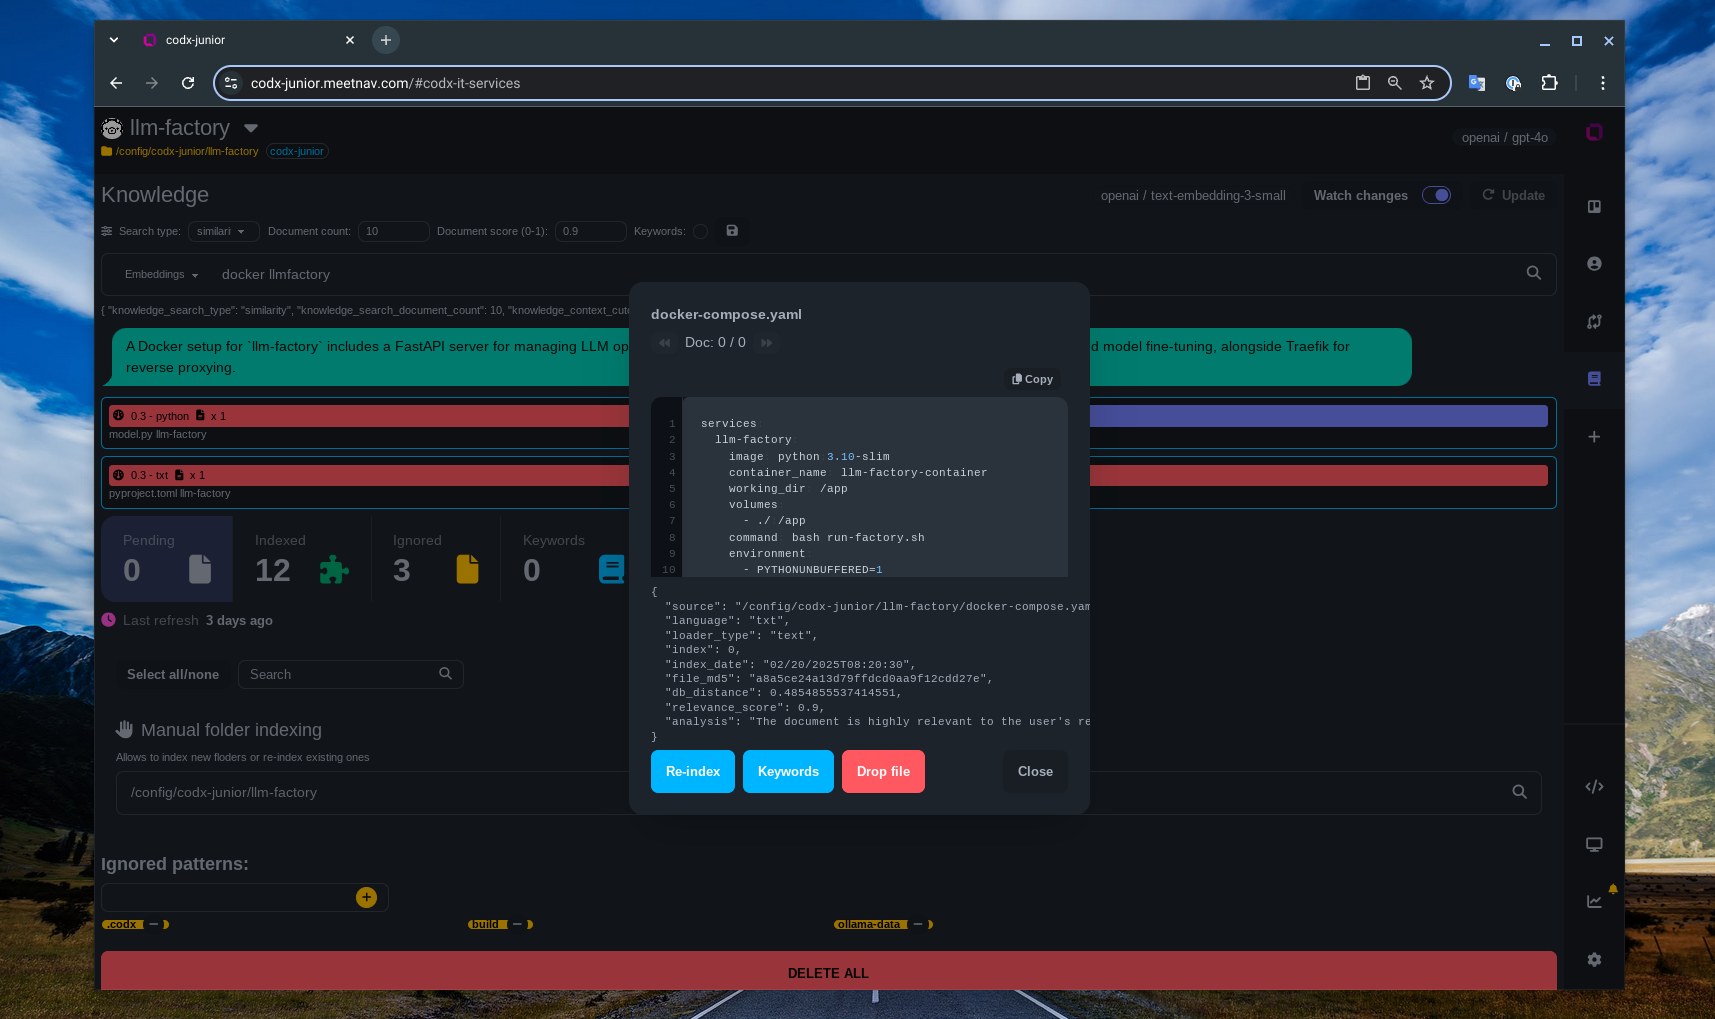This screenshot has width=1715, height=1019.
Task: Click the Document score field
Action: pyautogui.click(x=591, y=231)
